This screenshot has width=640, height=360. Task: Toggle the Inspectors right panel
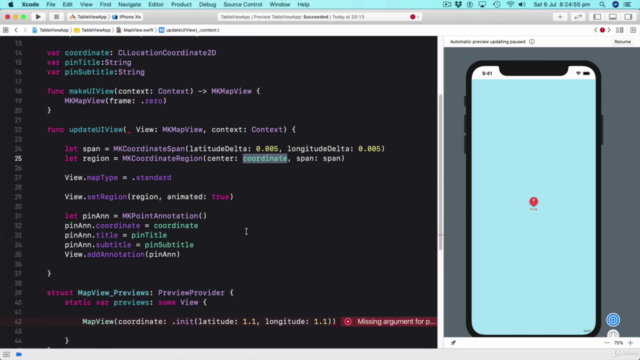pos(628,17)
